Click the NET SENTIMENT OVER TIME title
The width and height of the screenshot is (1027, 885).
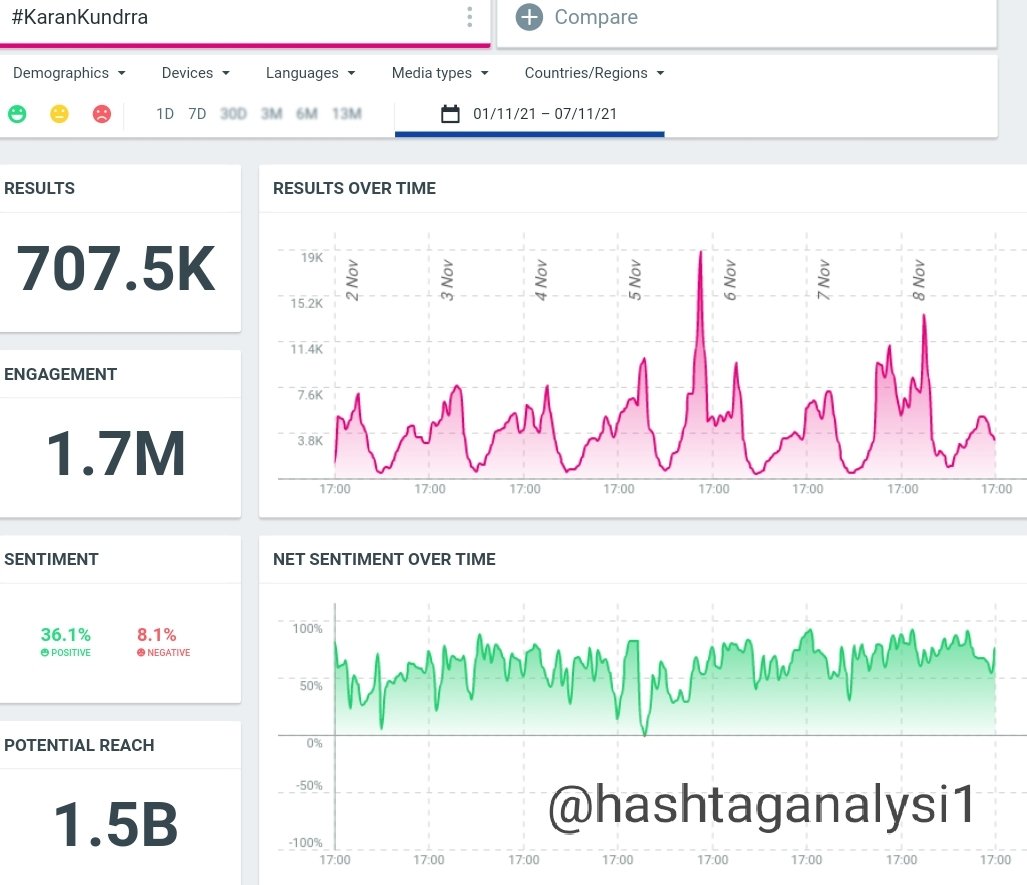coord(384,559)
